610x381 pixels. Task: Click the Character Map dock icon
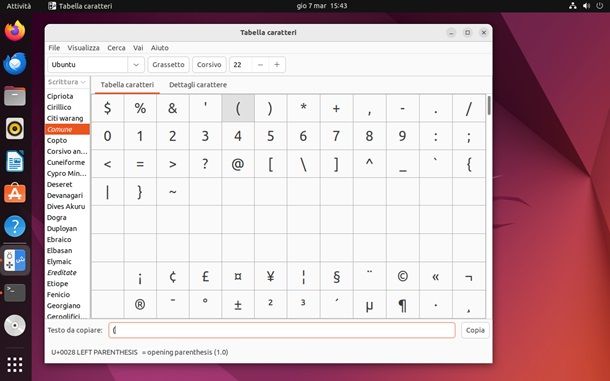[x=15, y=260]
